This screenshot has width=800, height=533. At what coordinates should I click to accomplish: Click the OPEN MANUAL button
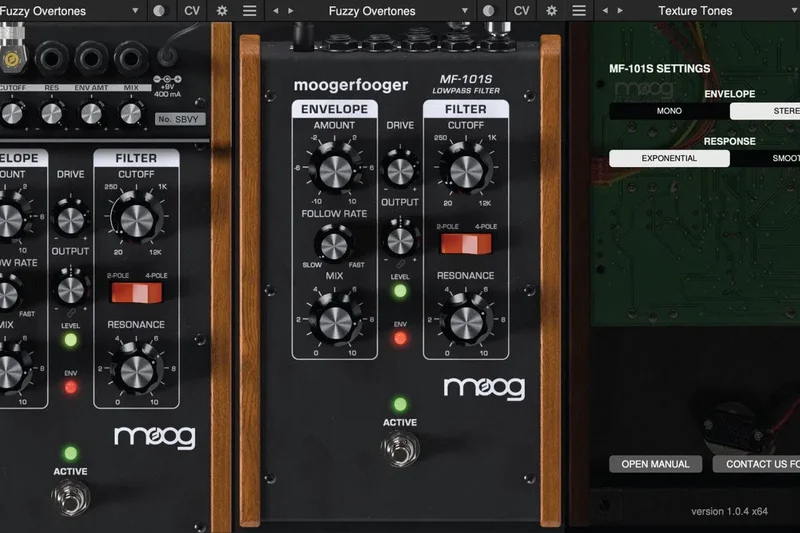pos(656,464)
